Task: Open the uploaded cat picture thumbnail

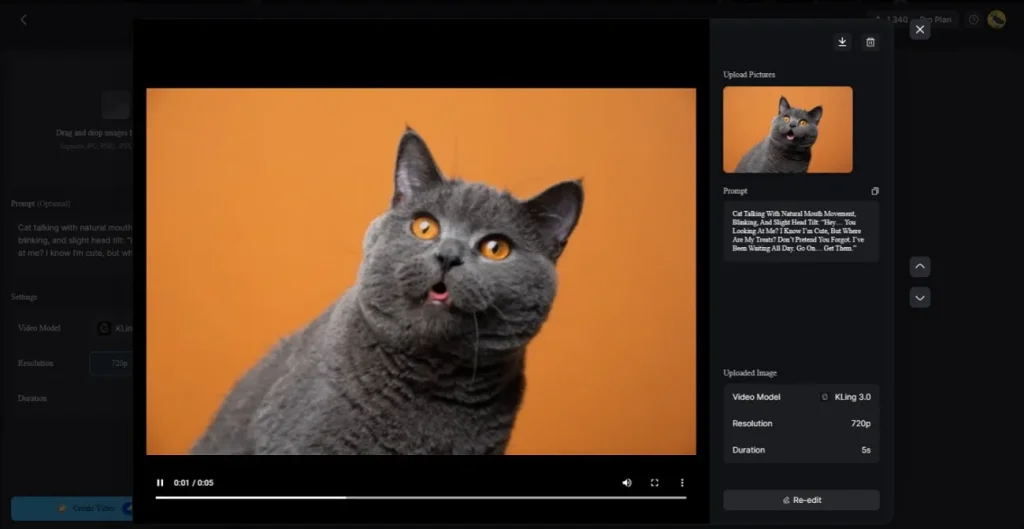Action: tap(788, 129)
